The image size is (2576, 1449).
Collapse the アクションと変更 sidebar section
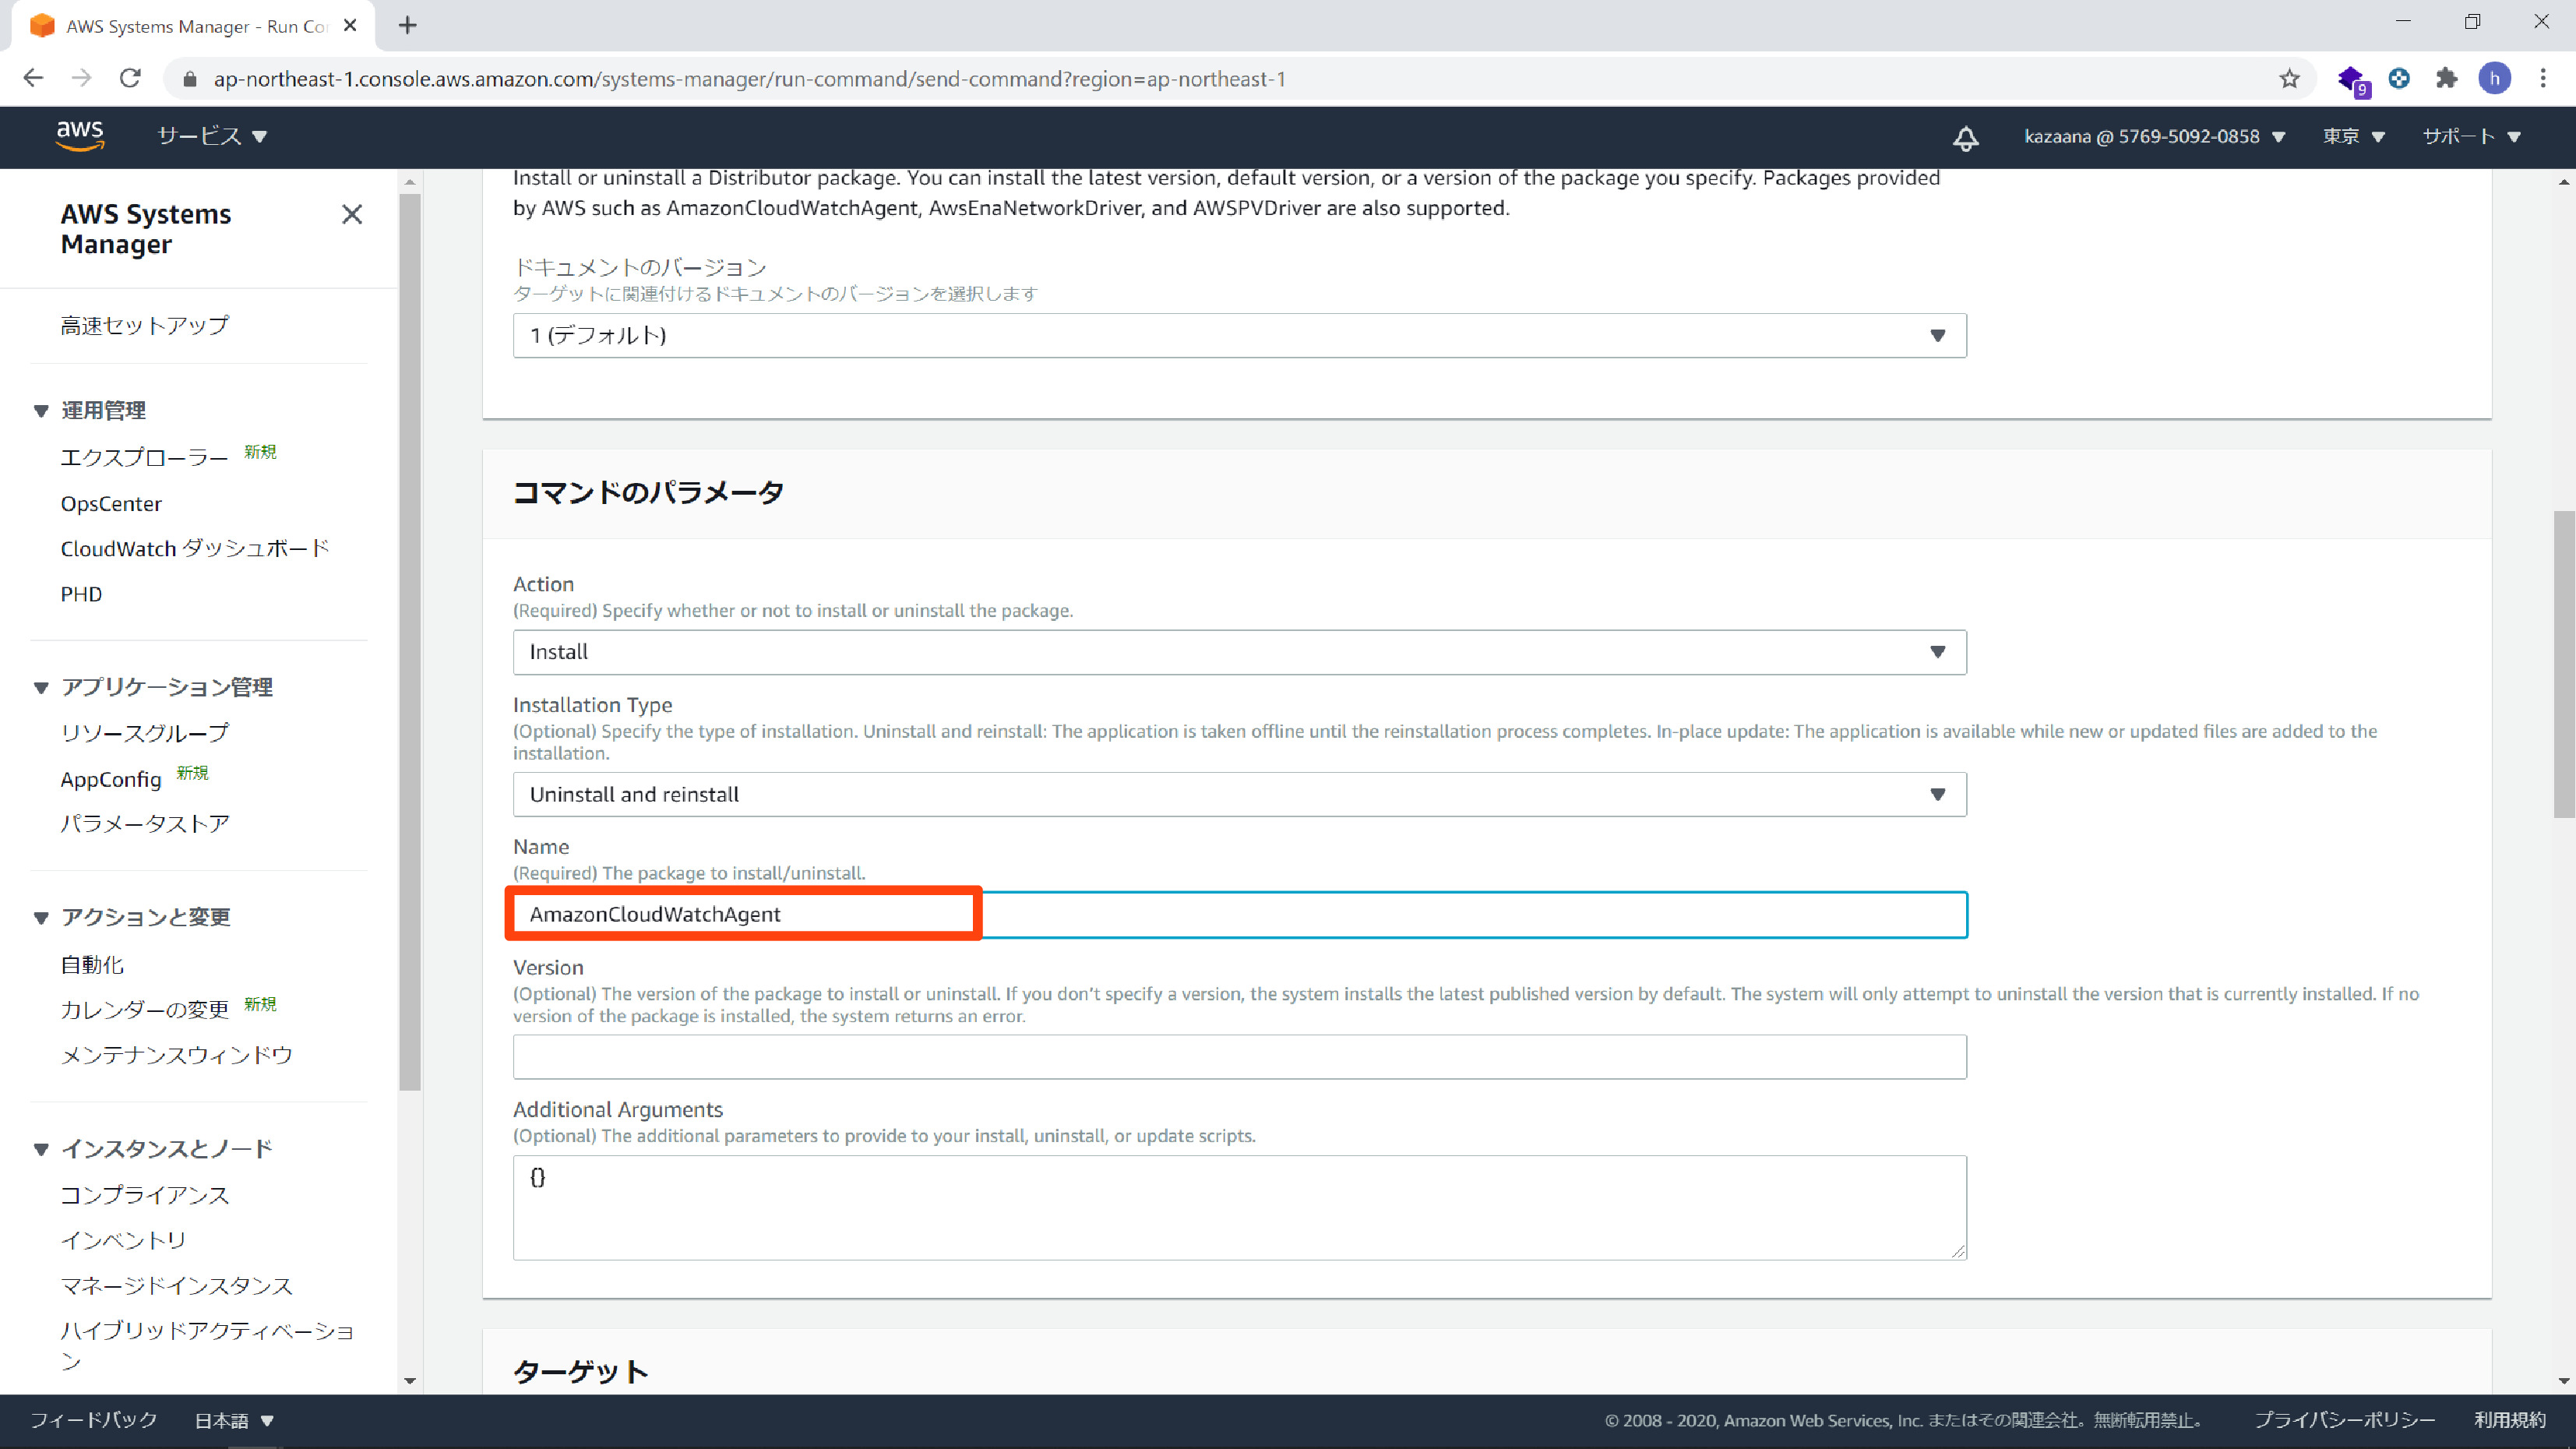41,917
